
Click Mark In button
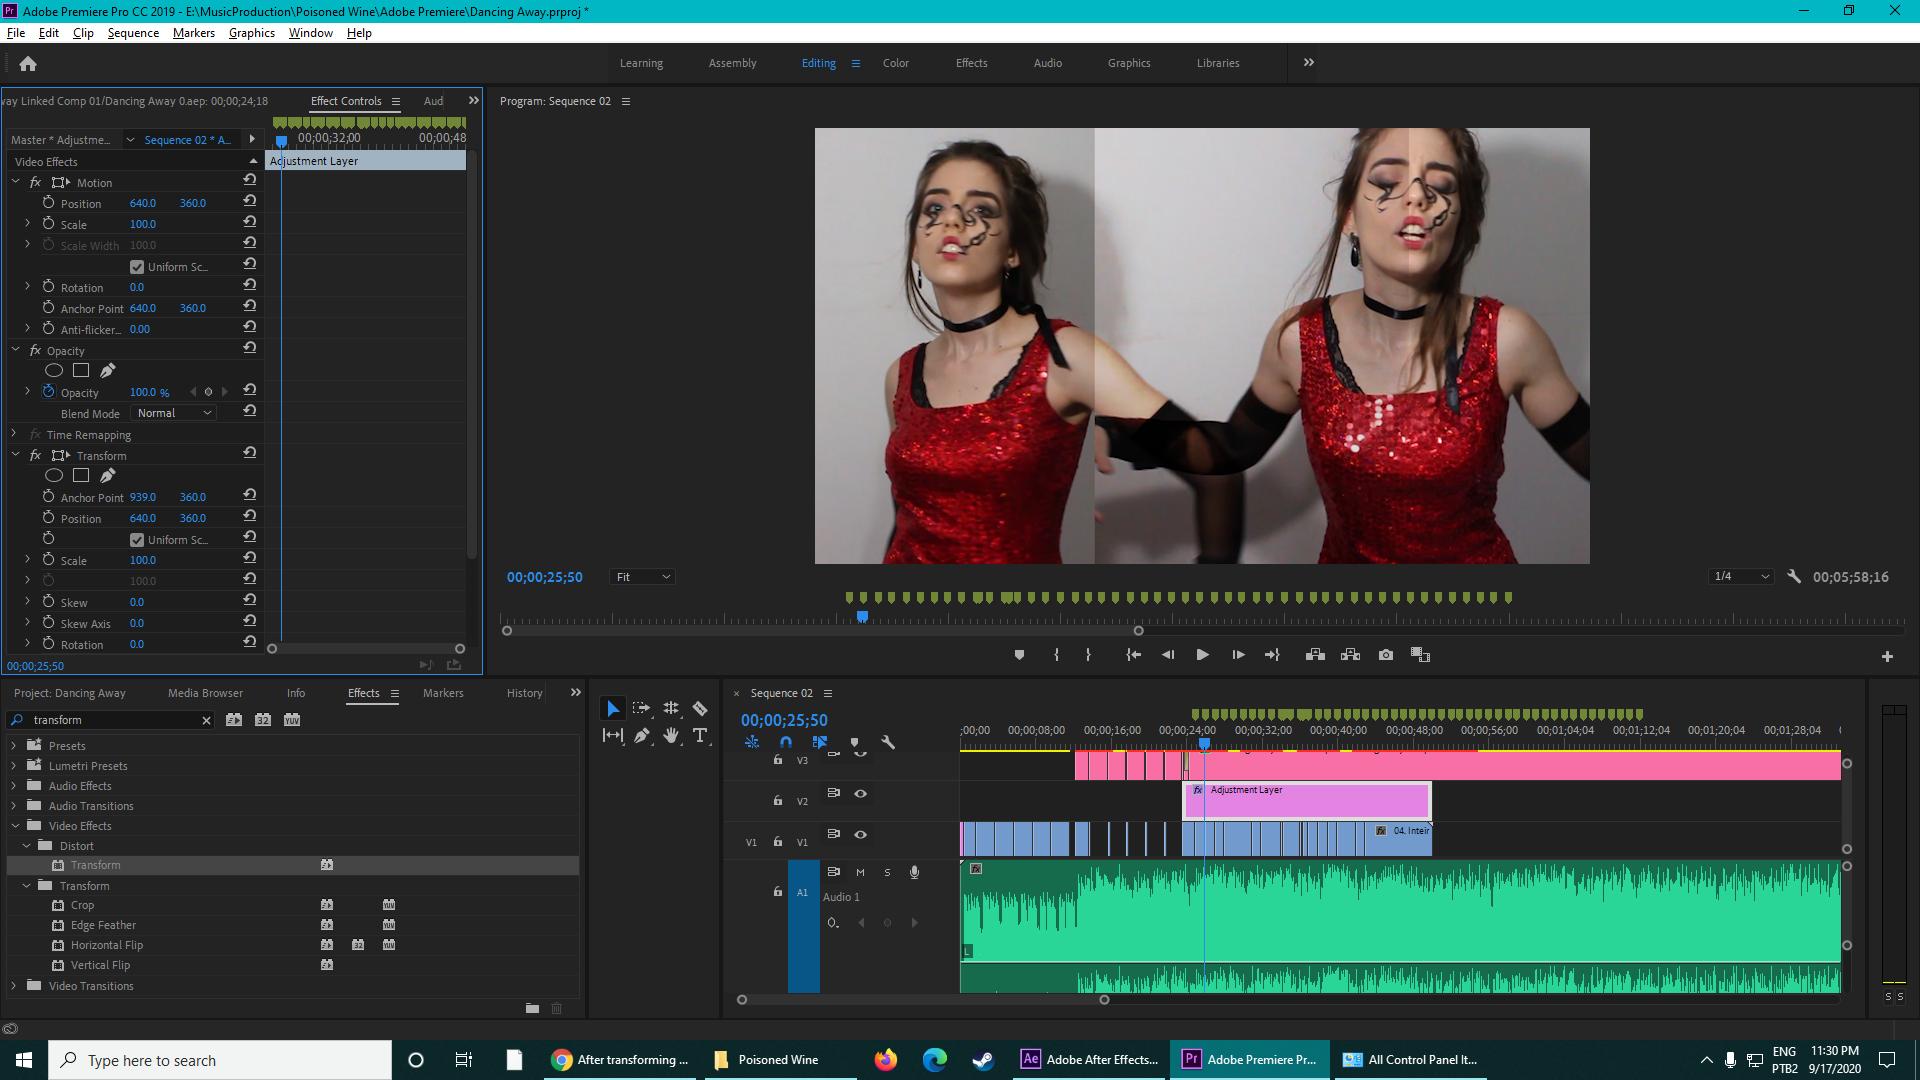[1056, 655]
